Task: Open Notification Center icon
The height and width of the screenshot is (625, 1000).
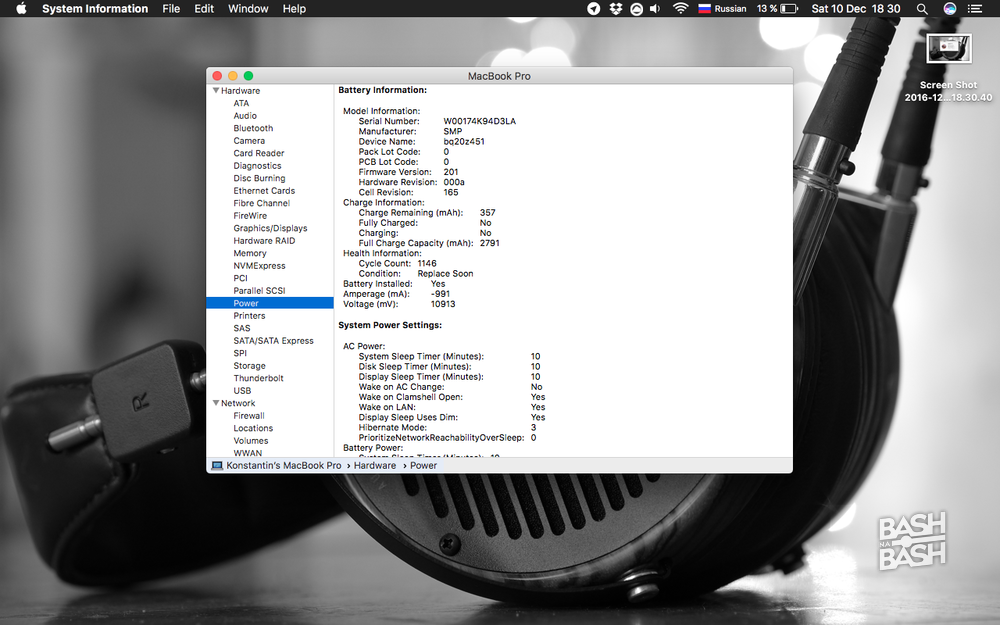Action: pyautogui.click(x=974, y=8)
